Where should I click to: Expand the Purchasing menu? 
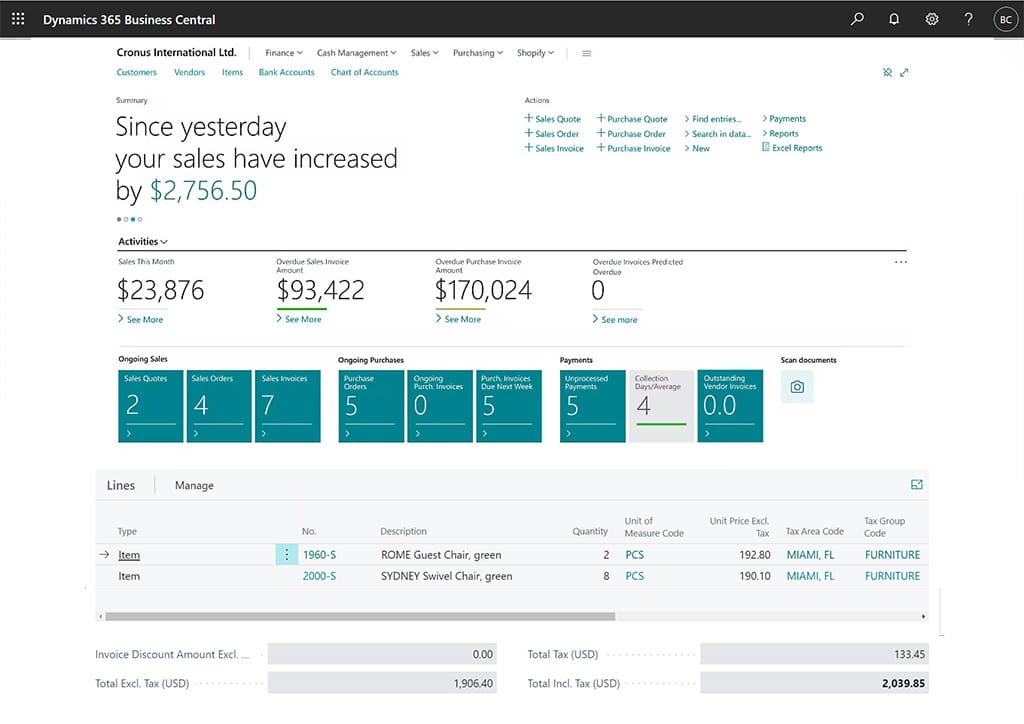point(478,53)
